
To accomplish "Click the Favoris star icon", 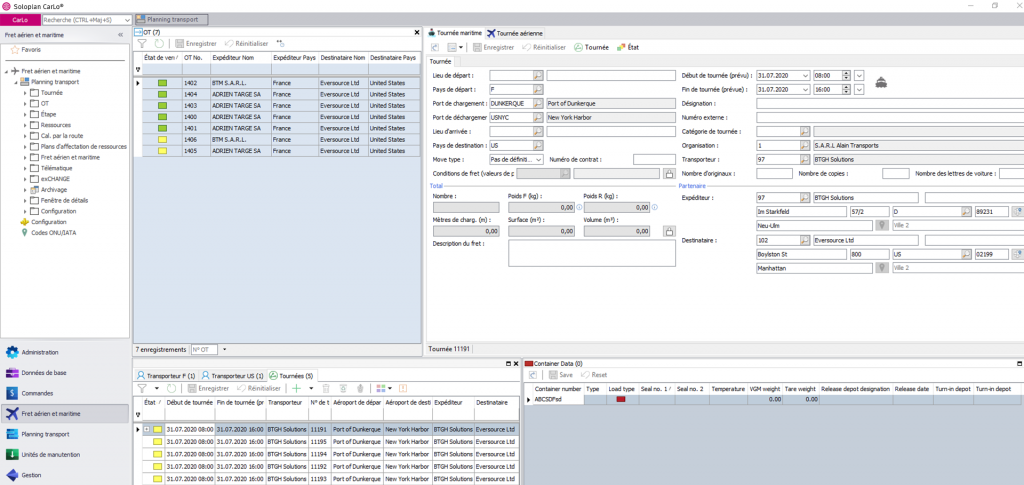I will click(15, 50).
